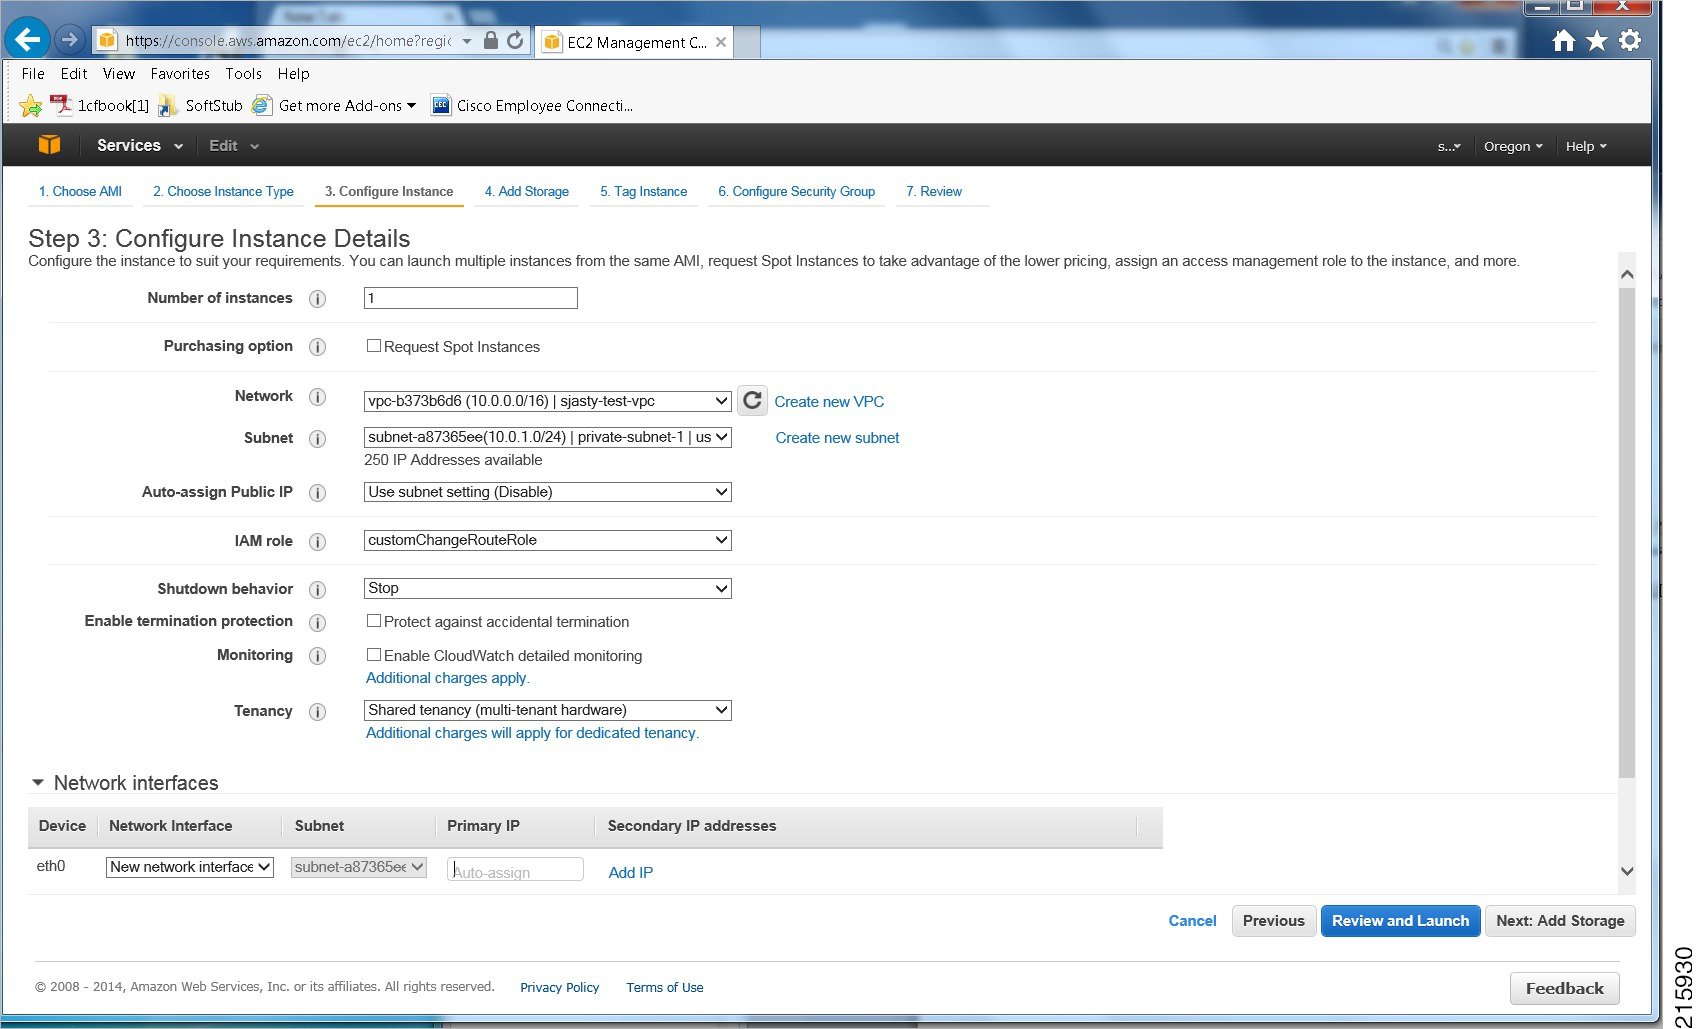Click the info icon next to Monitoring
The image size is (1708, 1029).
(x=317, y=656)
